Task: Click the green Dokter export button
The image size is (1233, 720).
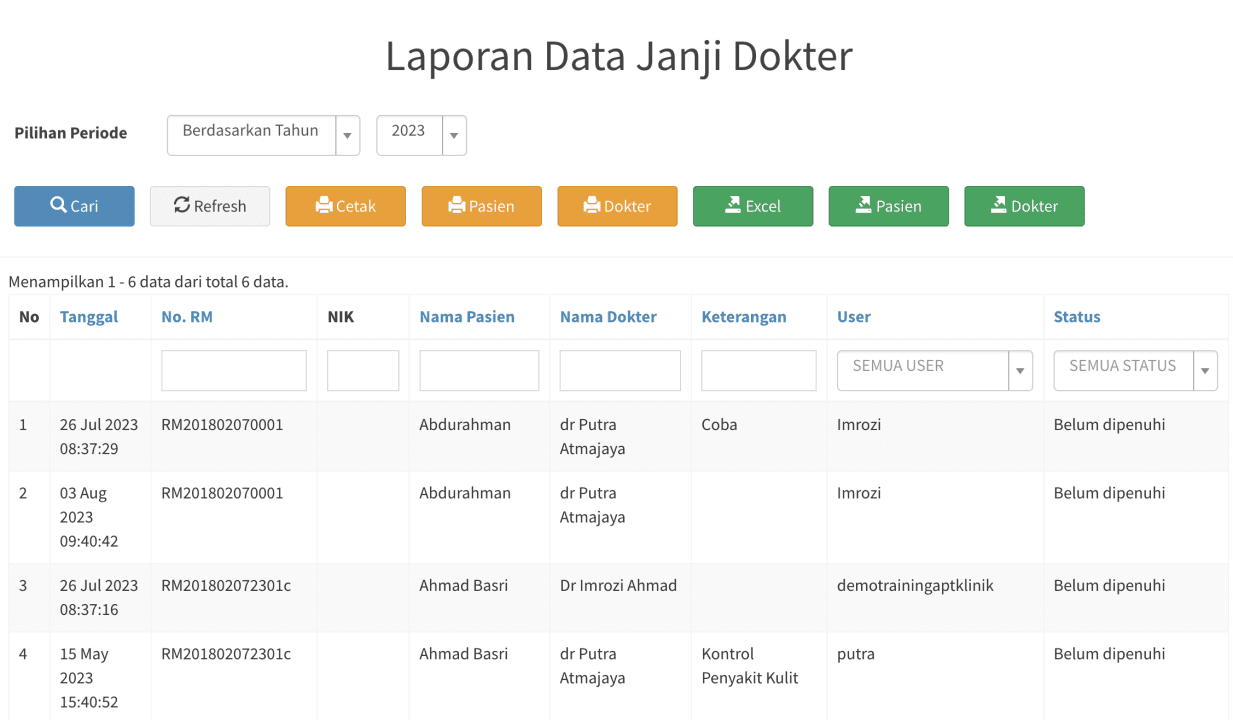Action: 1024,206
